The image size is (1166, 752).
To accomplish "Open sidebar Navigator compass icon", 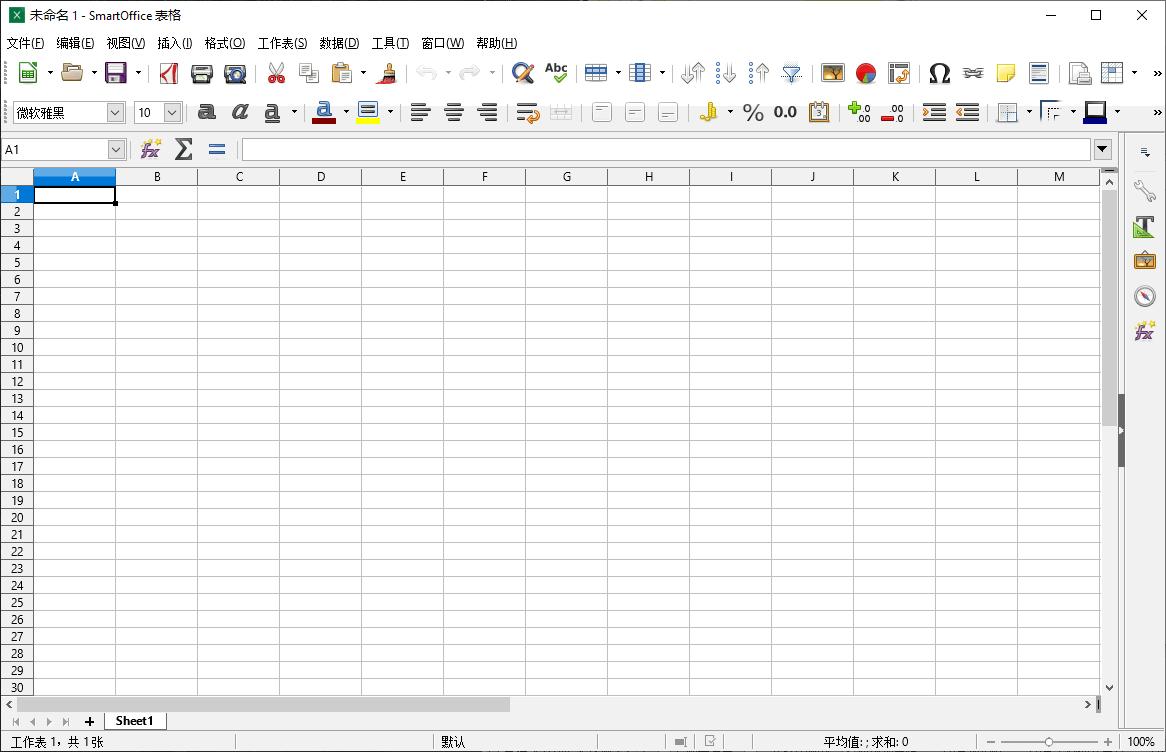I will coord(1144,296).
